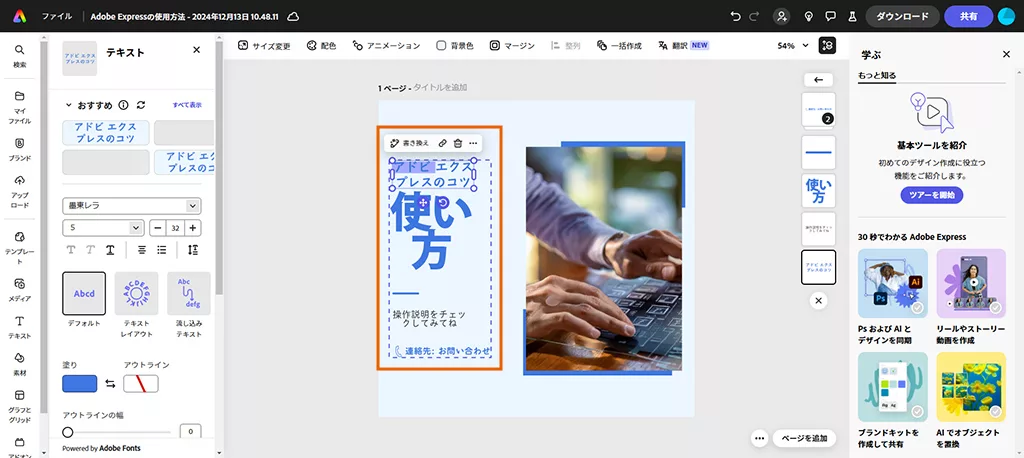This screenshot has width=1024, height=458.
Task: Redo the last action
Action: pos(756,16)
